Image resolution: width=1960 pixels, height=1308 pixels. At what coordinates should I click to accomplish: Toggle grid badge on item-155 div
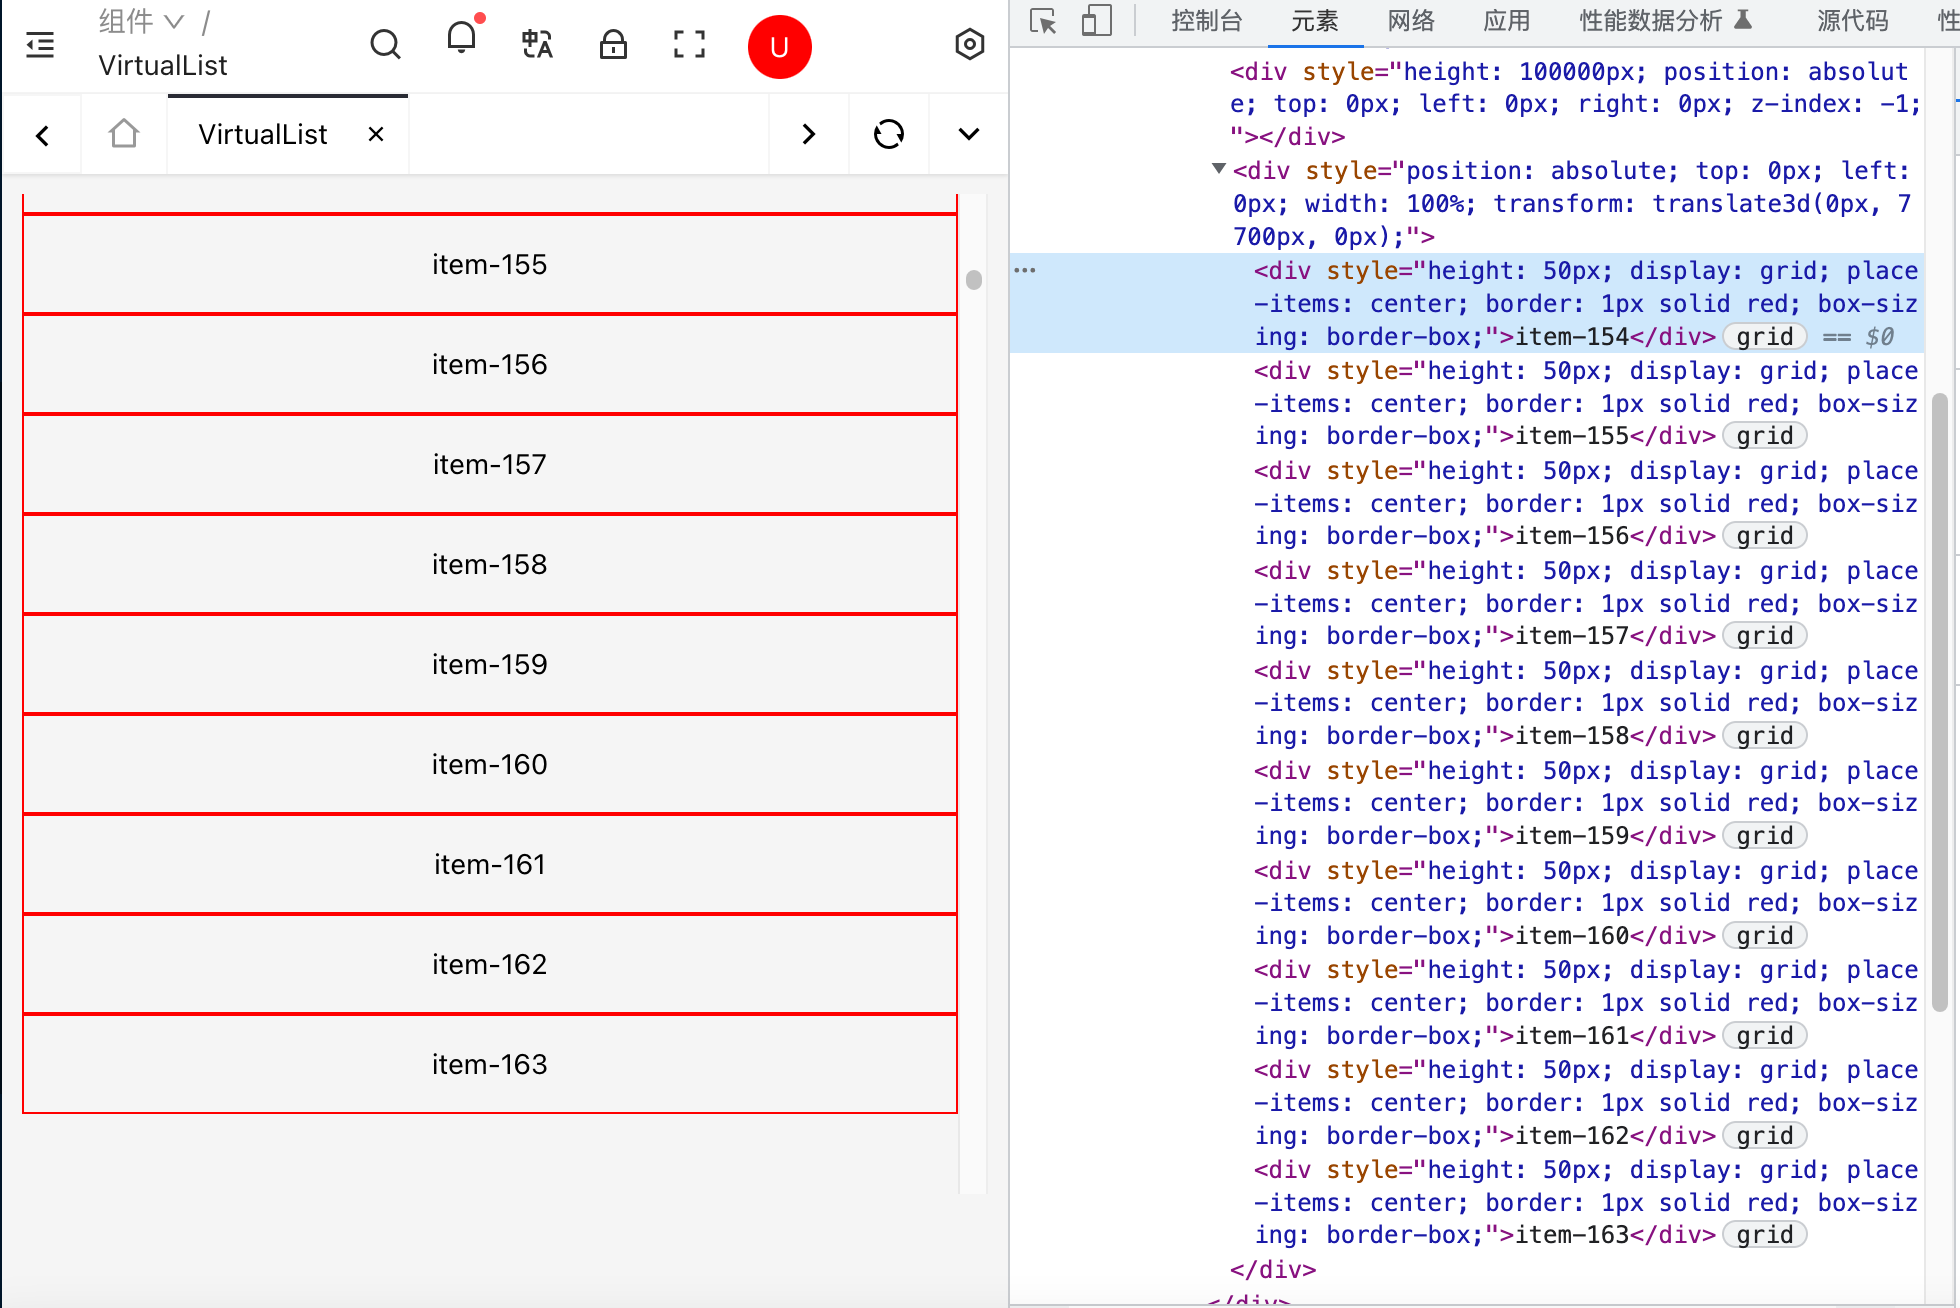coord(1764,436)
